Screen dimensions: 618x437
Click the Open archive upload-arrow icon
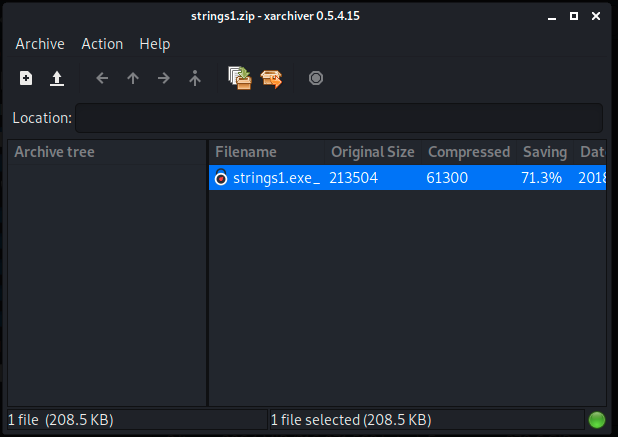[57, 78]
